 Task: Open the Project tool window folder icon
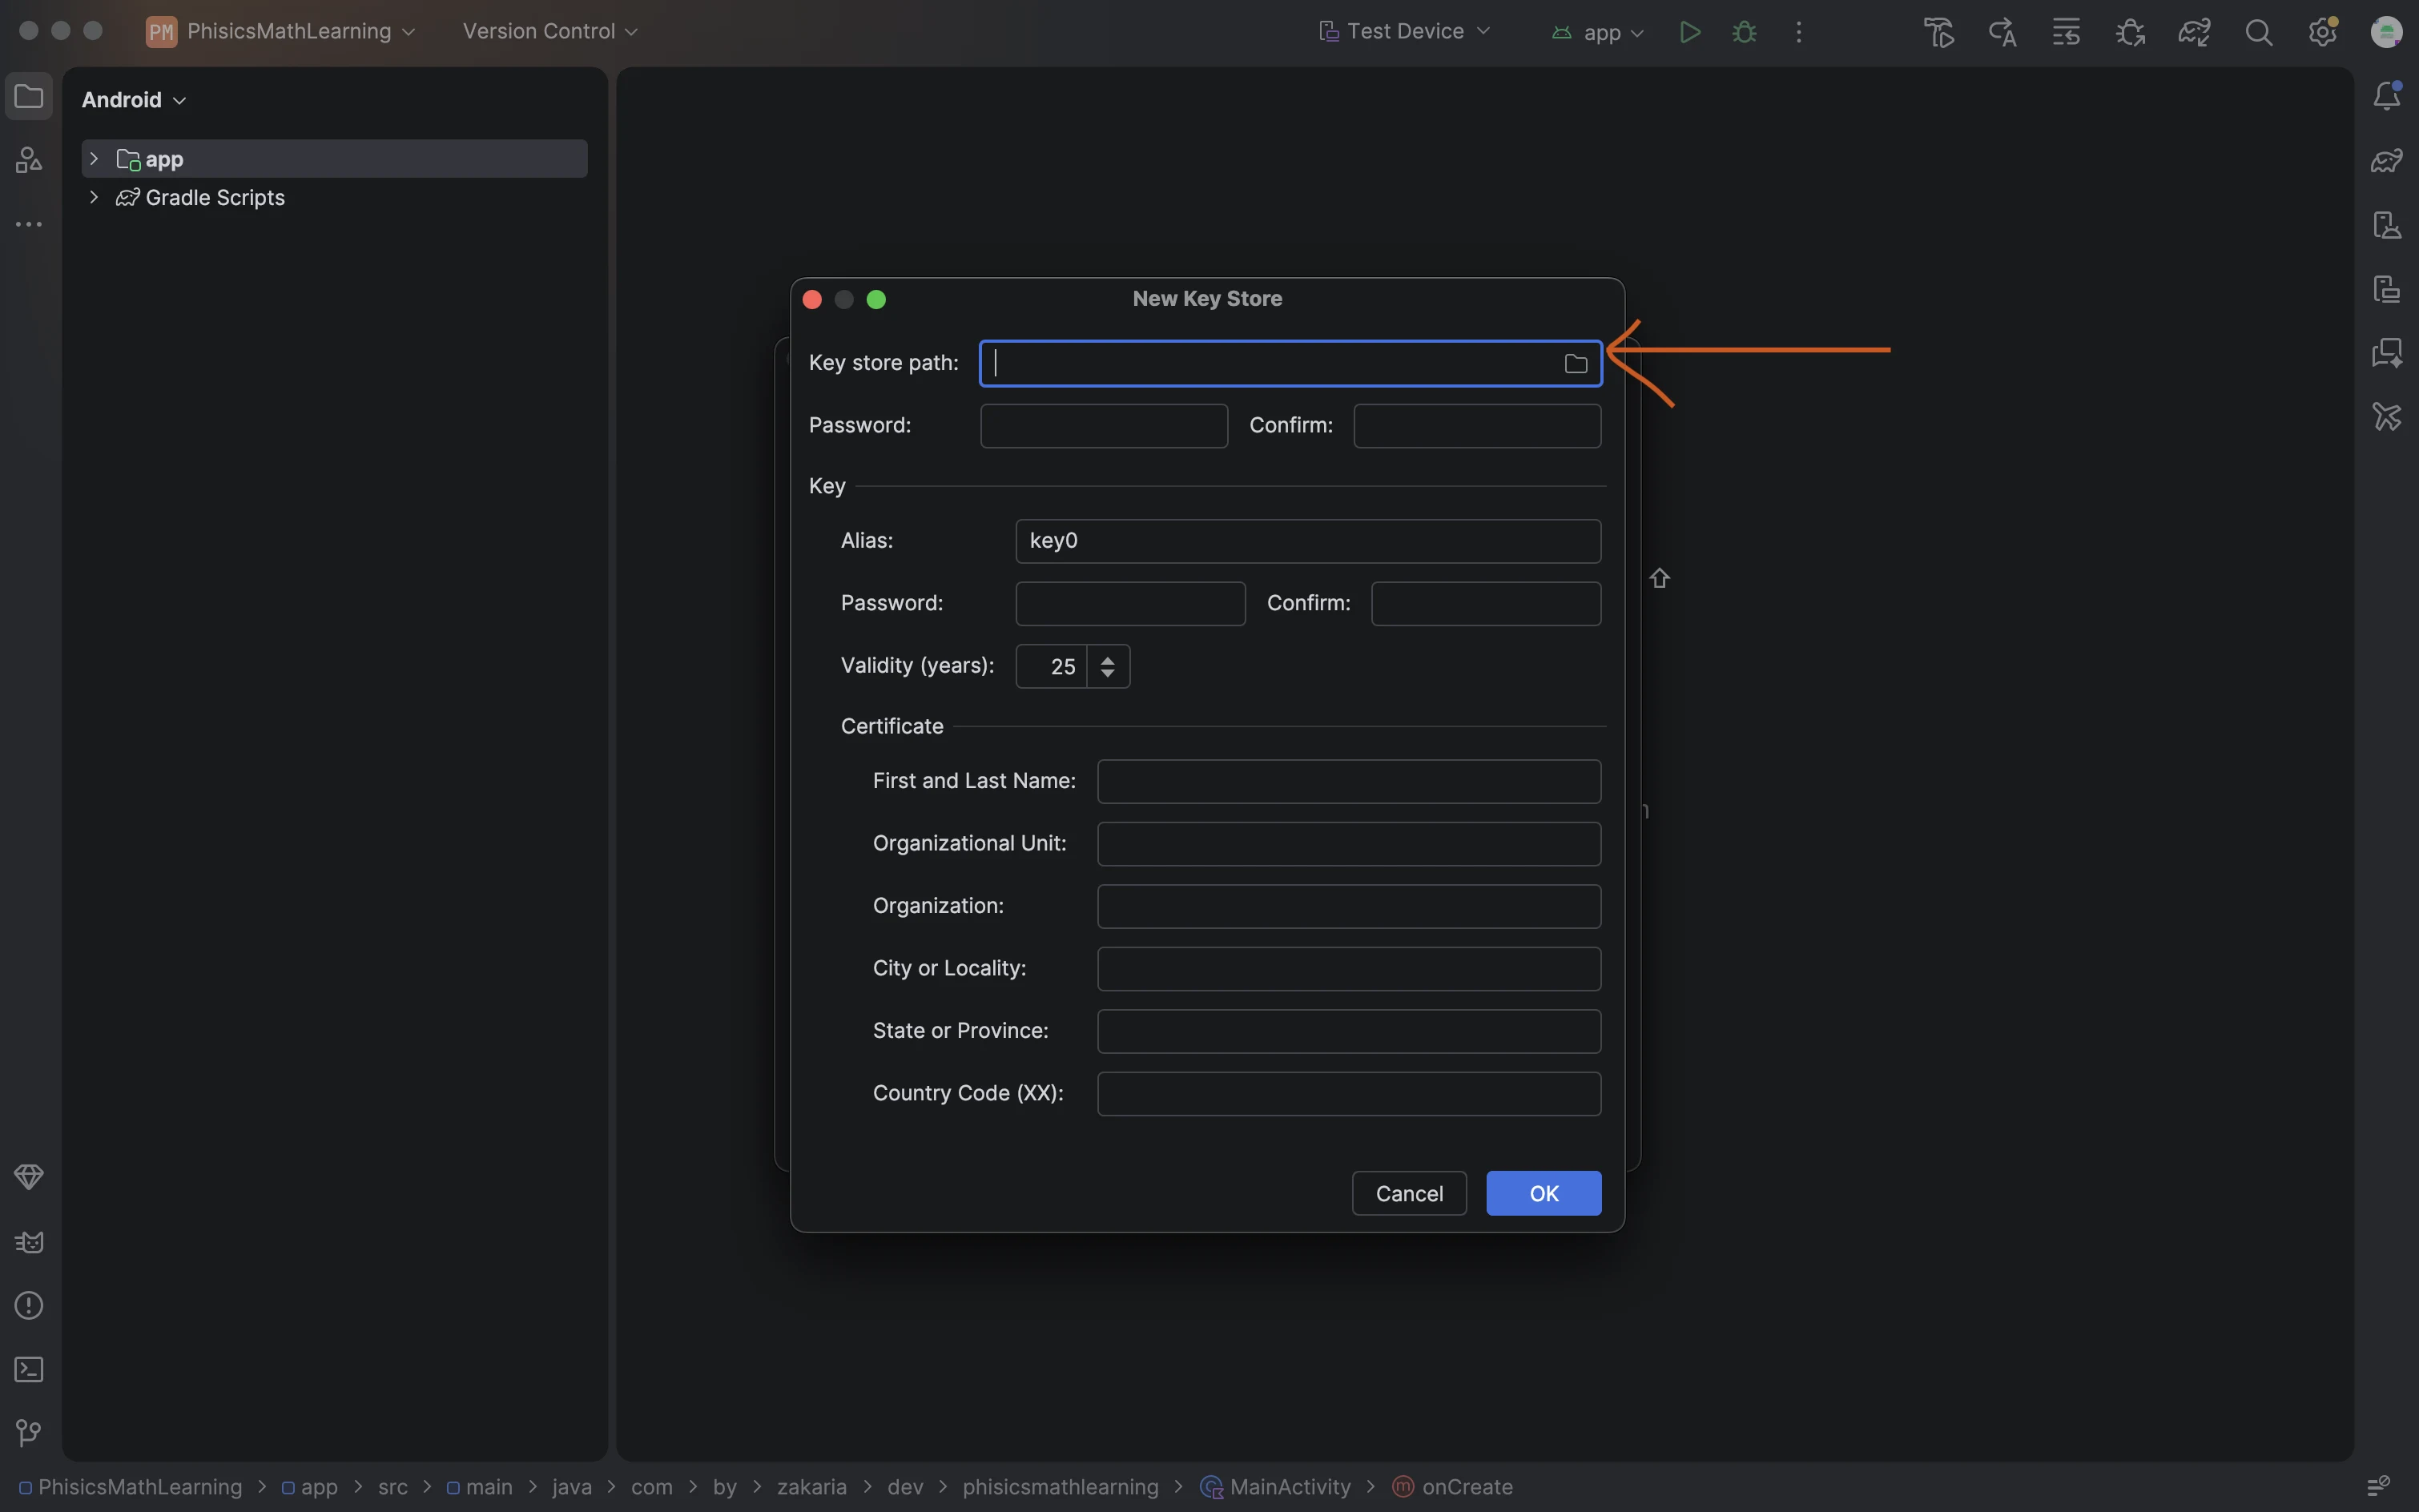click(x=29, y=97)
